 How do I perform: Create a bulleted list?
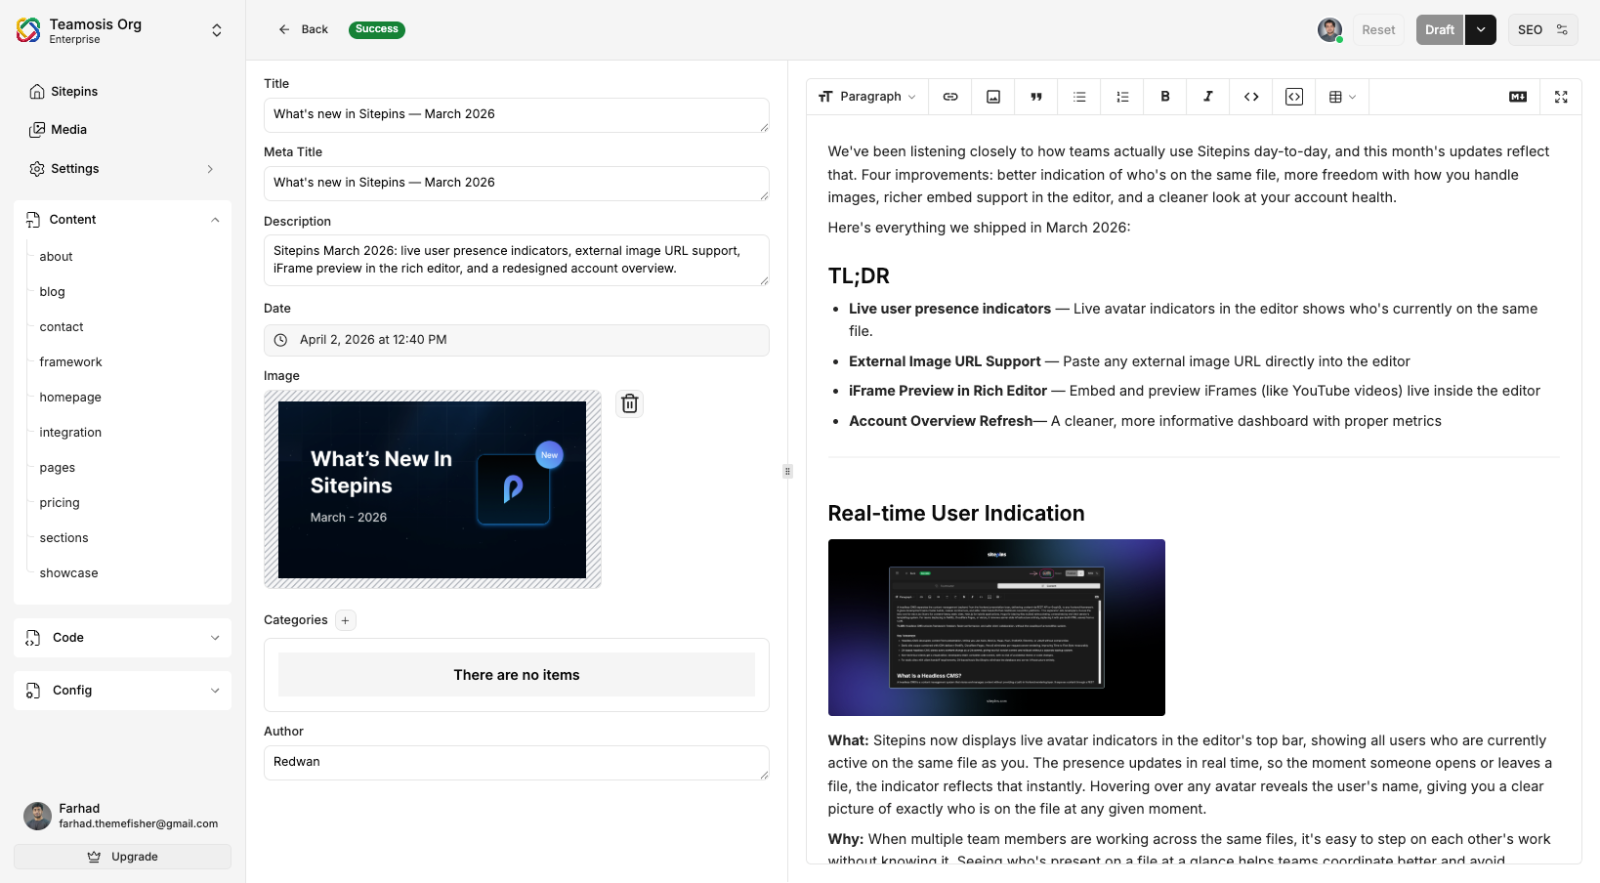(1079, 97)
